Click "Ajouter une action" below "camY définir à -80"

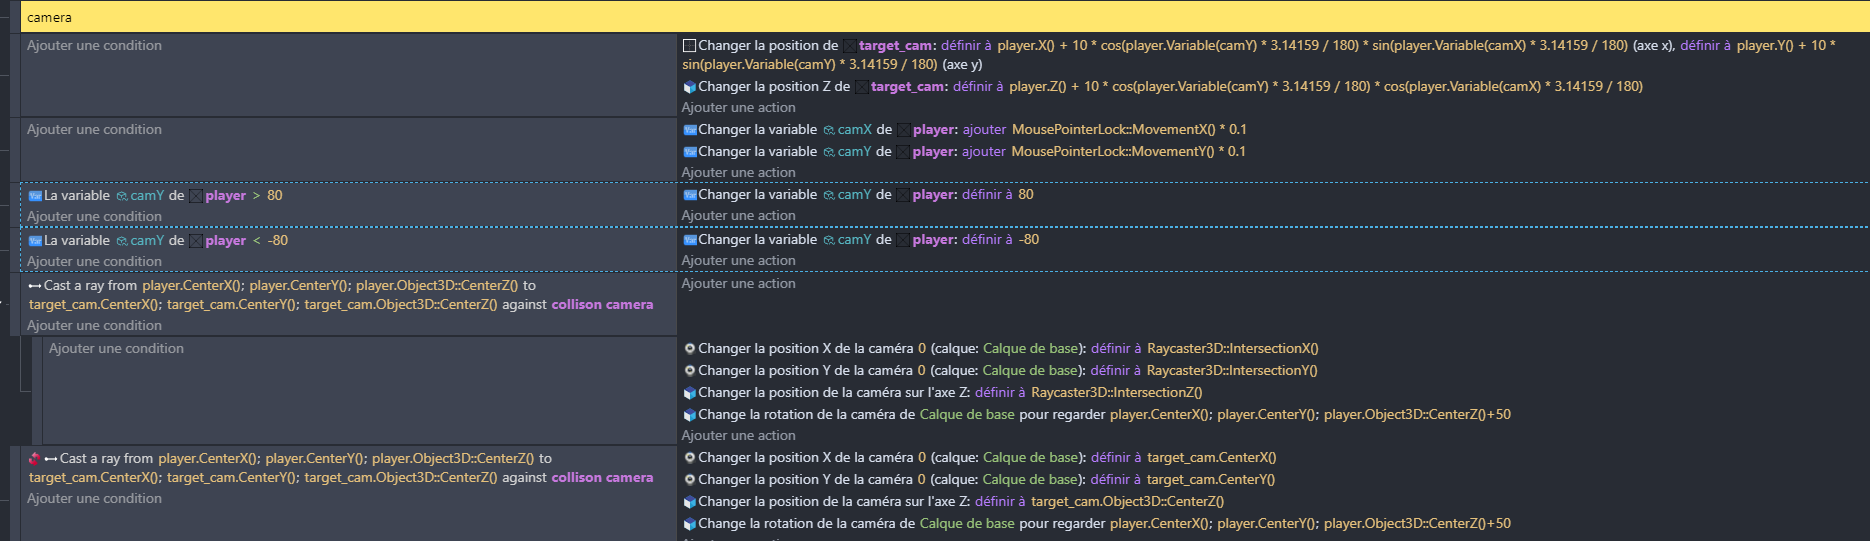pos(739,261)
